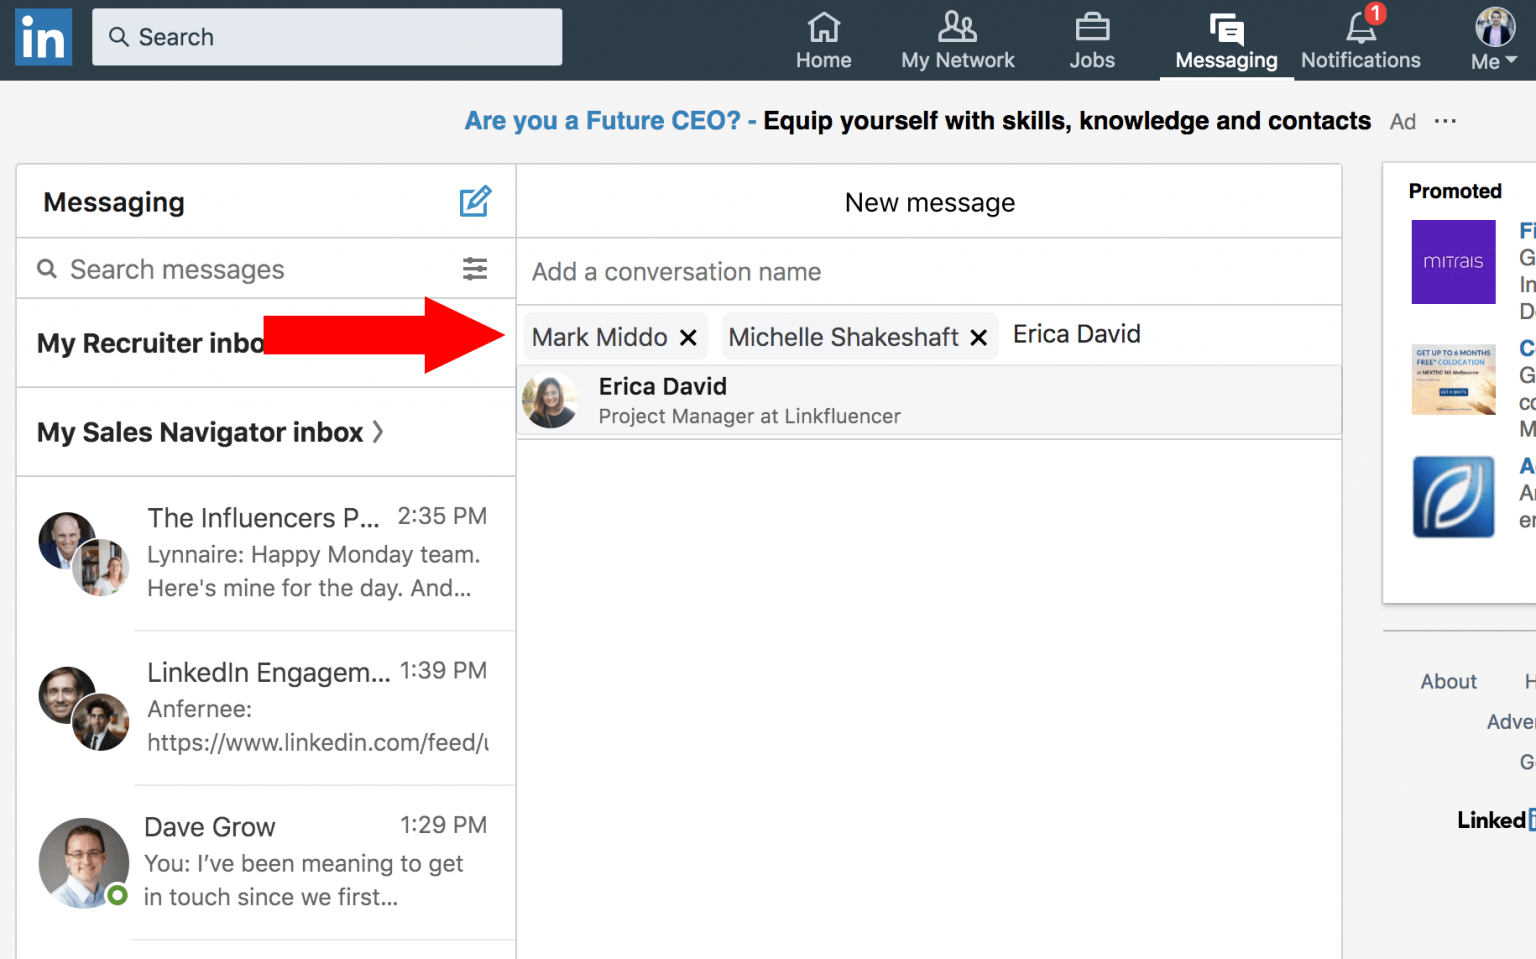The width and height of the screenshot is (1536, 959).
Task: Open the message filter icon
Action: 474,269
